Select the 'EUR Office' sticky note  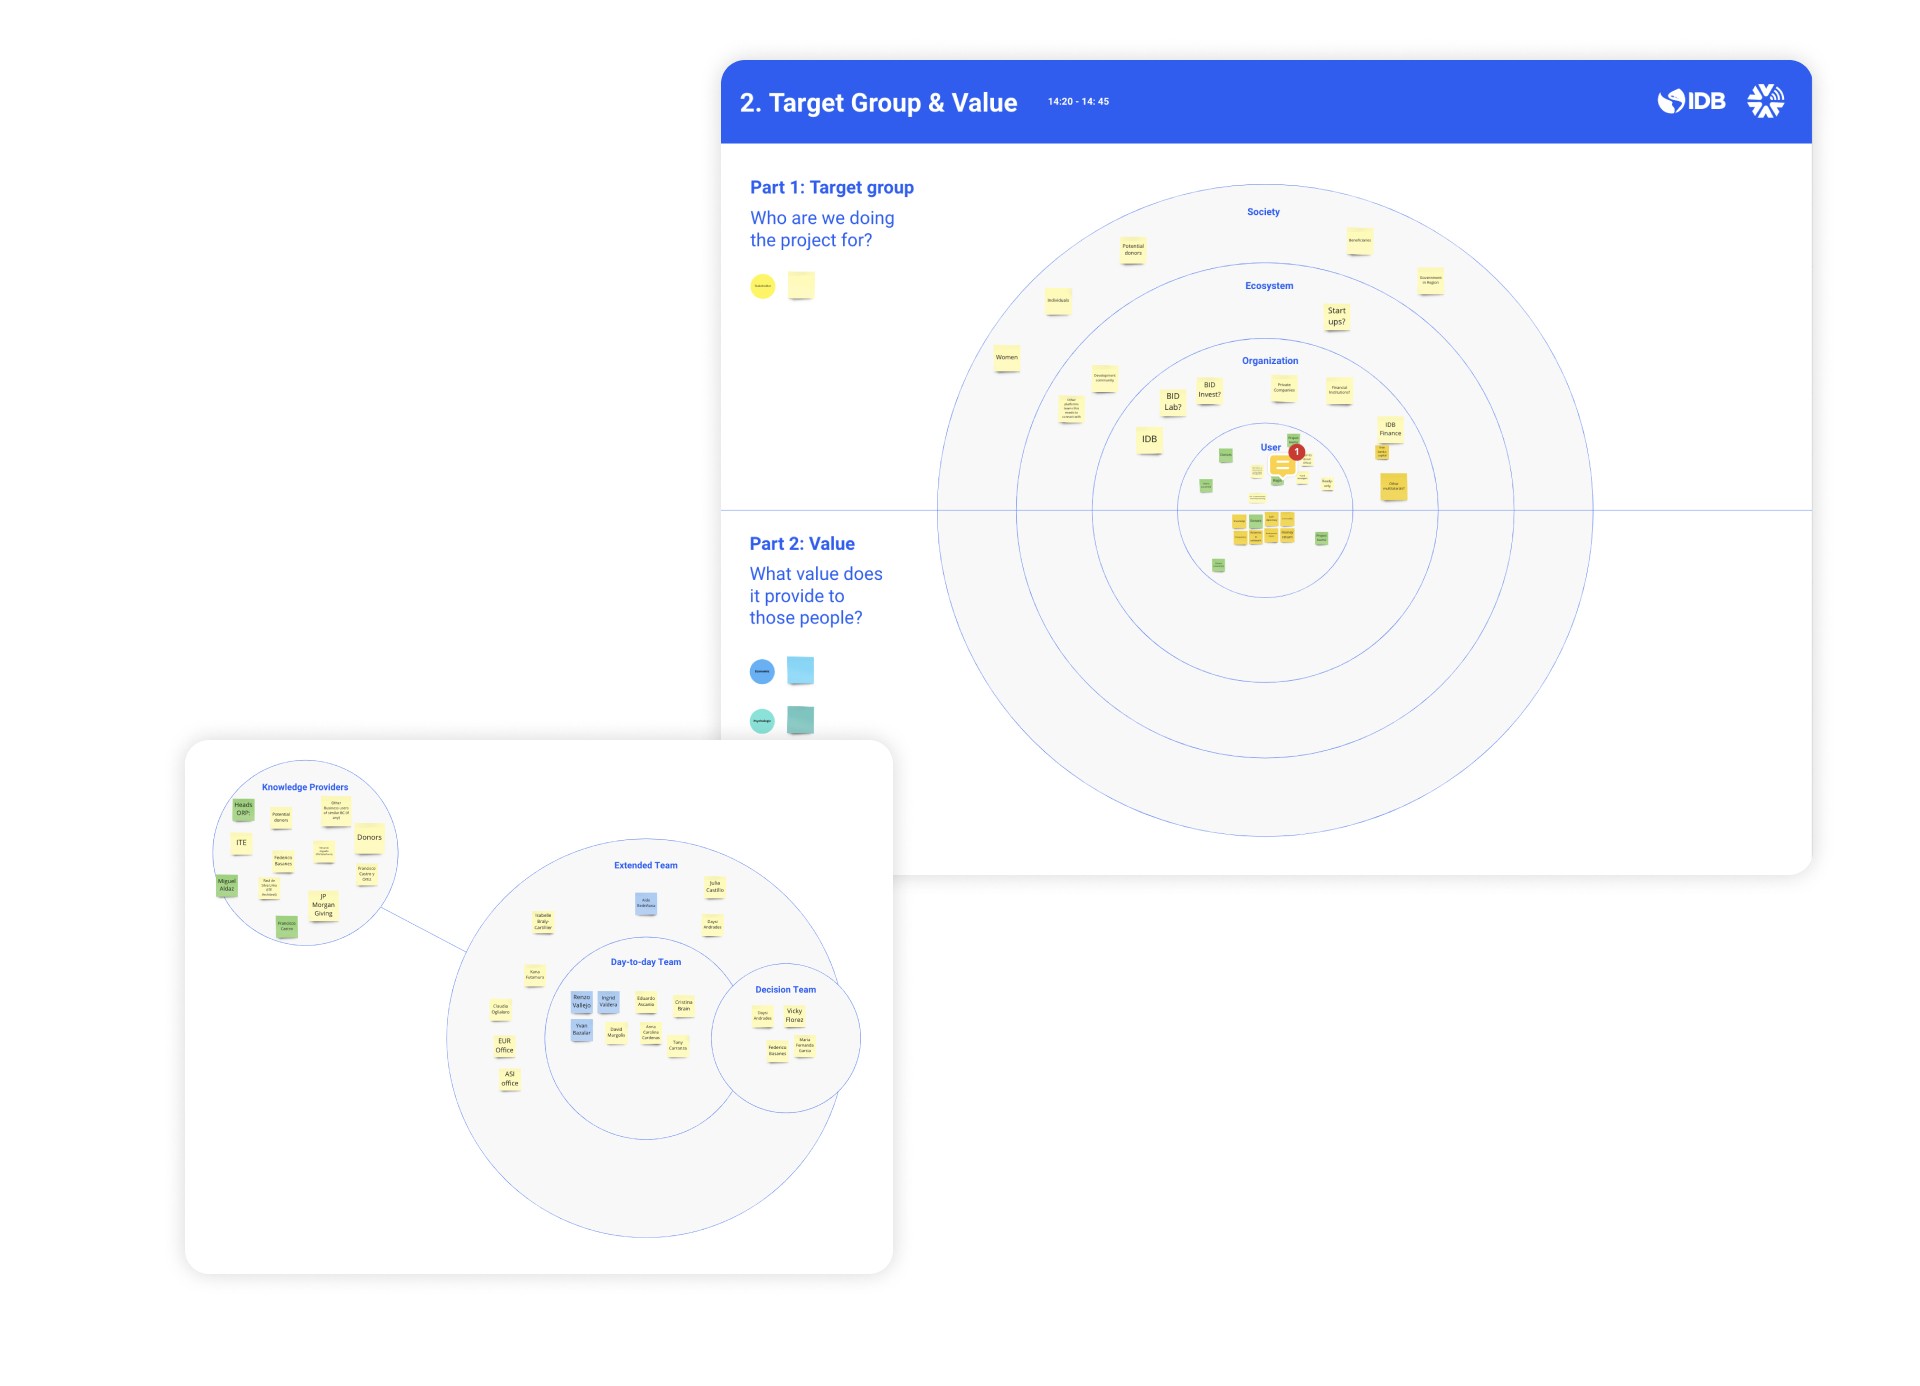[x=504, y=1045]
